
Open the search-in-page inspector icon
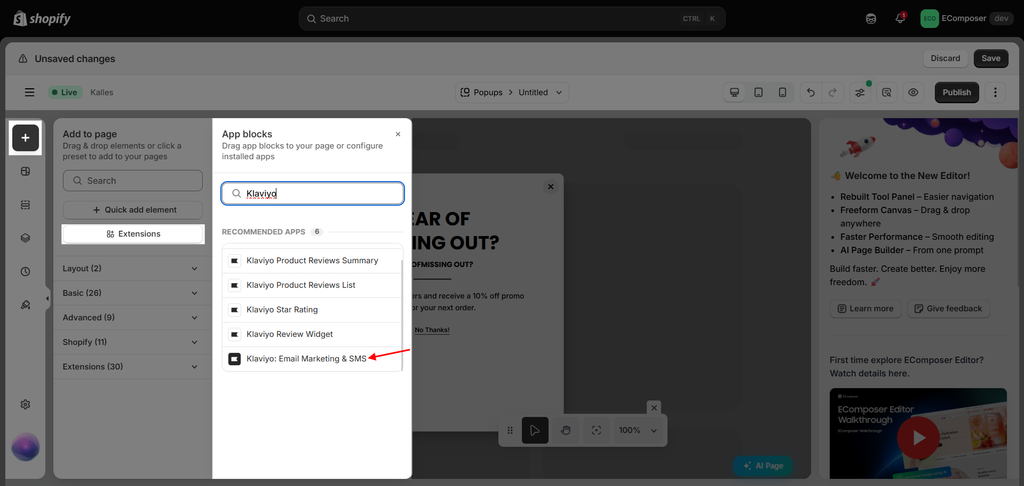click(887, 92)
